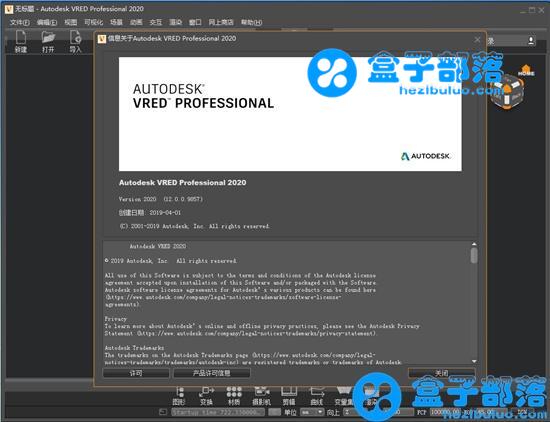Click the 'Version 2020 (12.0.0.9857)' text
Image resolution: width=550 pixels, height=422 pixels.
click(x=161, y=199)
